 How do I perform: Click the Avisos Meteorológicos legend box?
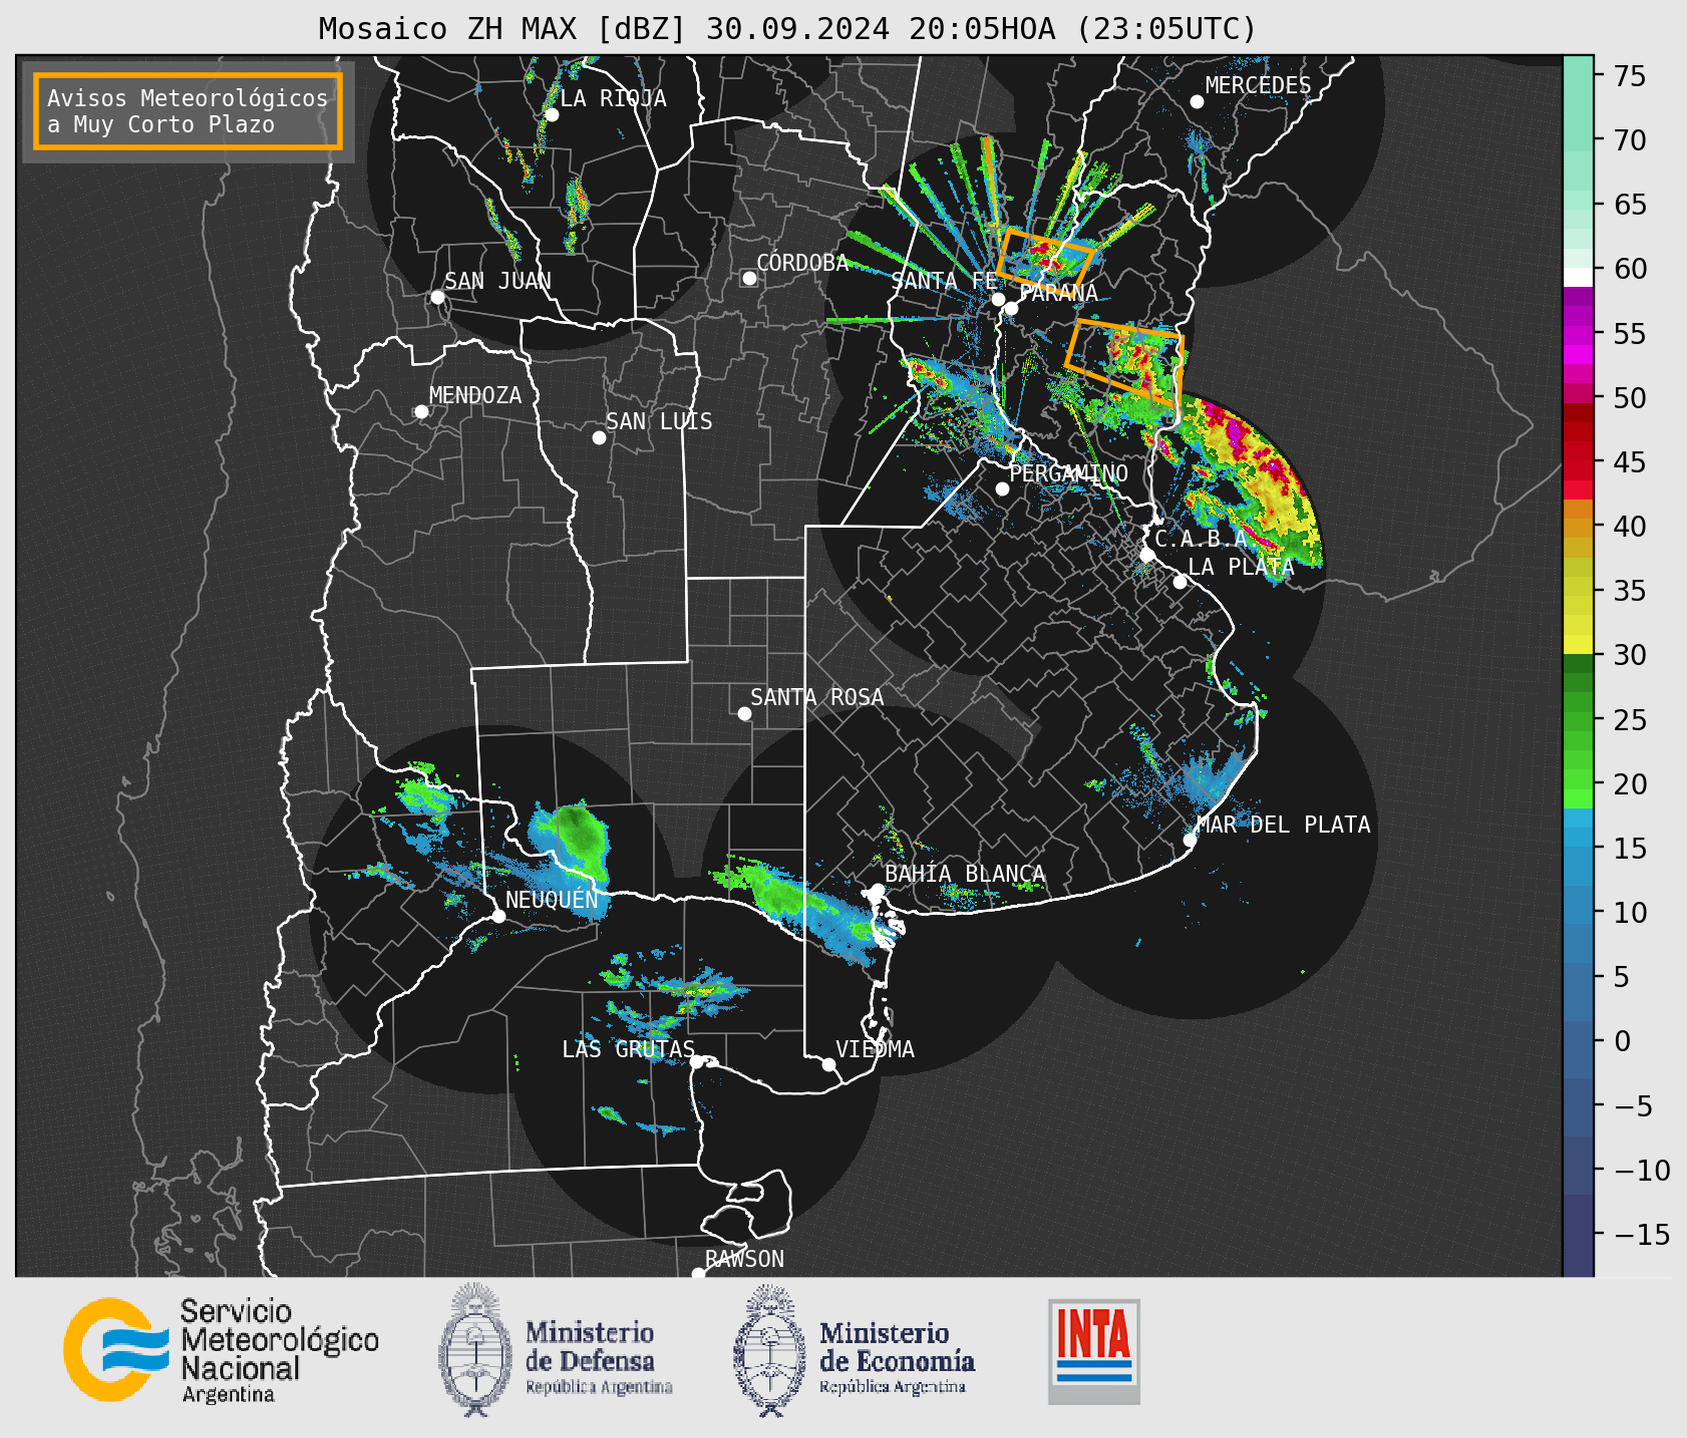[188, 111]
